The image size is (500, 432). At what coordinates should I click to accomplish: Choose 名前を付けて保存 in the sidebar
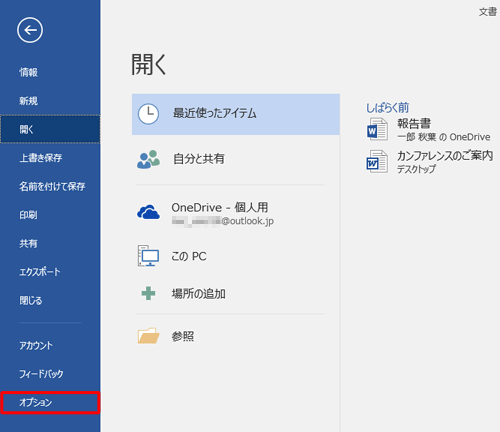50,186
